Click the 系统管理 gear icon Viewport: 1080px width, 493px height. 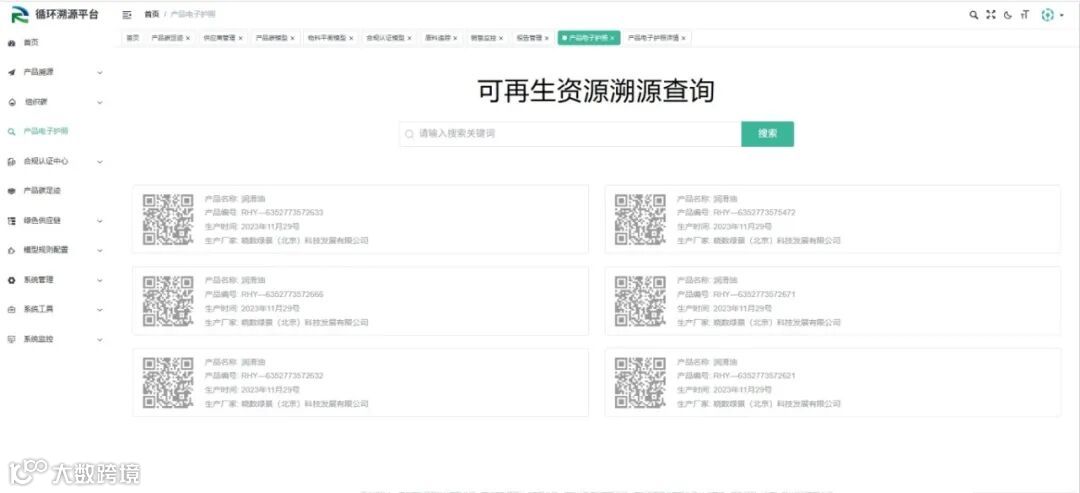[11, 280]
